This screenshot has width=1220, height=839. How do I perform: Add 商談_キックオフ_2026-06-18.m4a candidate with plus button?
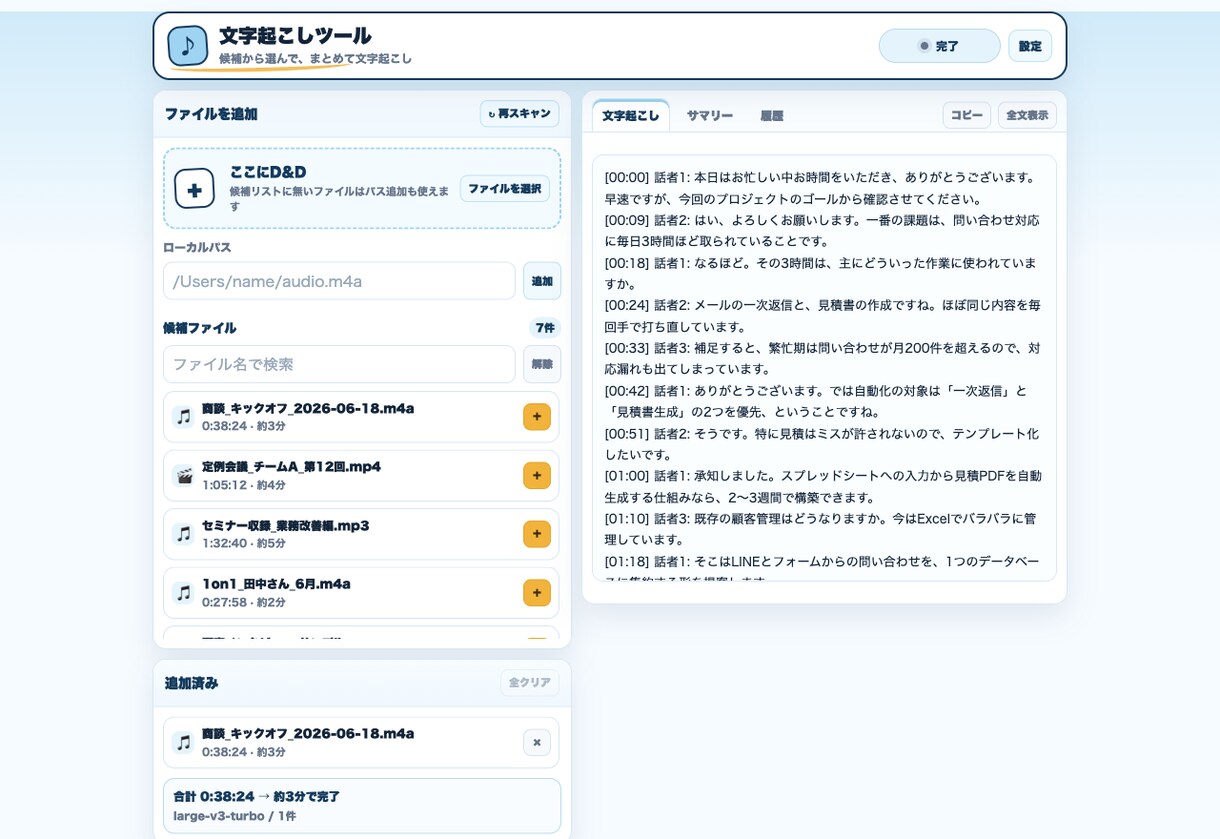click(x=537, y=417)
